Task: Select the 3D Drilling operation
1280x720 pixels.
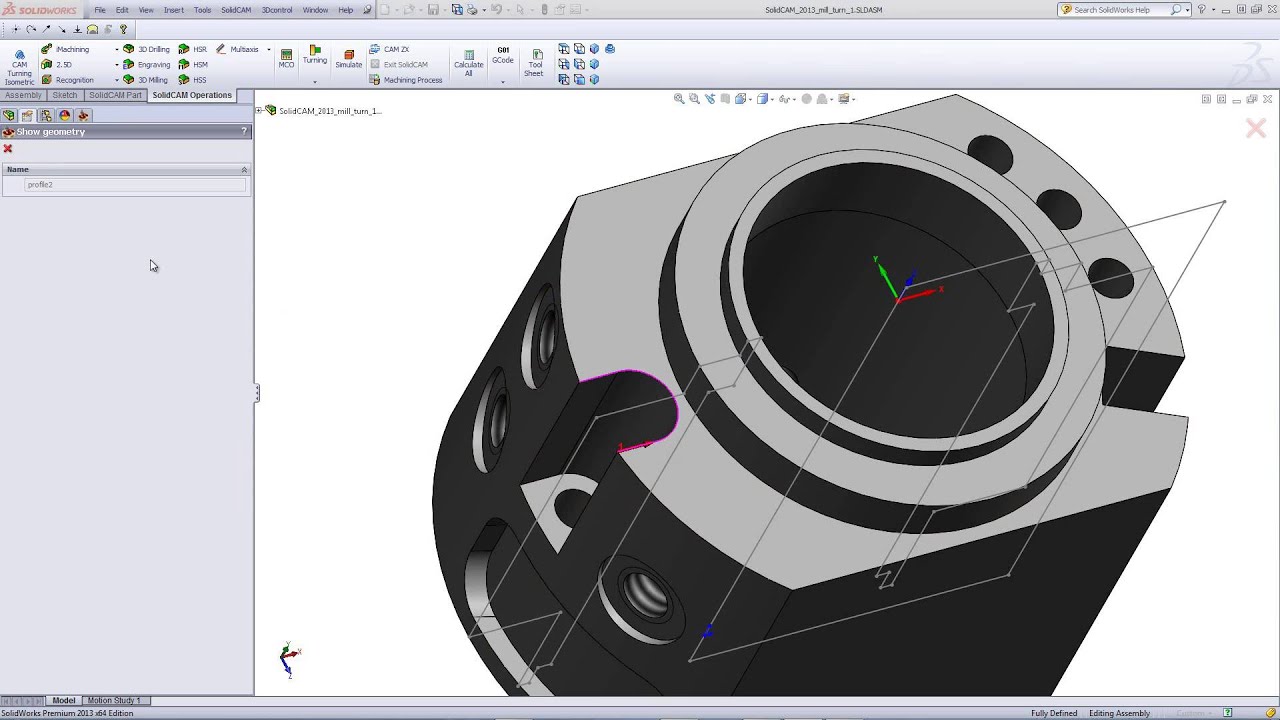Action: (x=146, y=49)
